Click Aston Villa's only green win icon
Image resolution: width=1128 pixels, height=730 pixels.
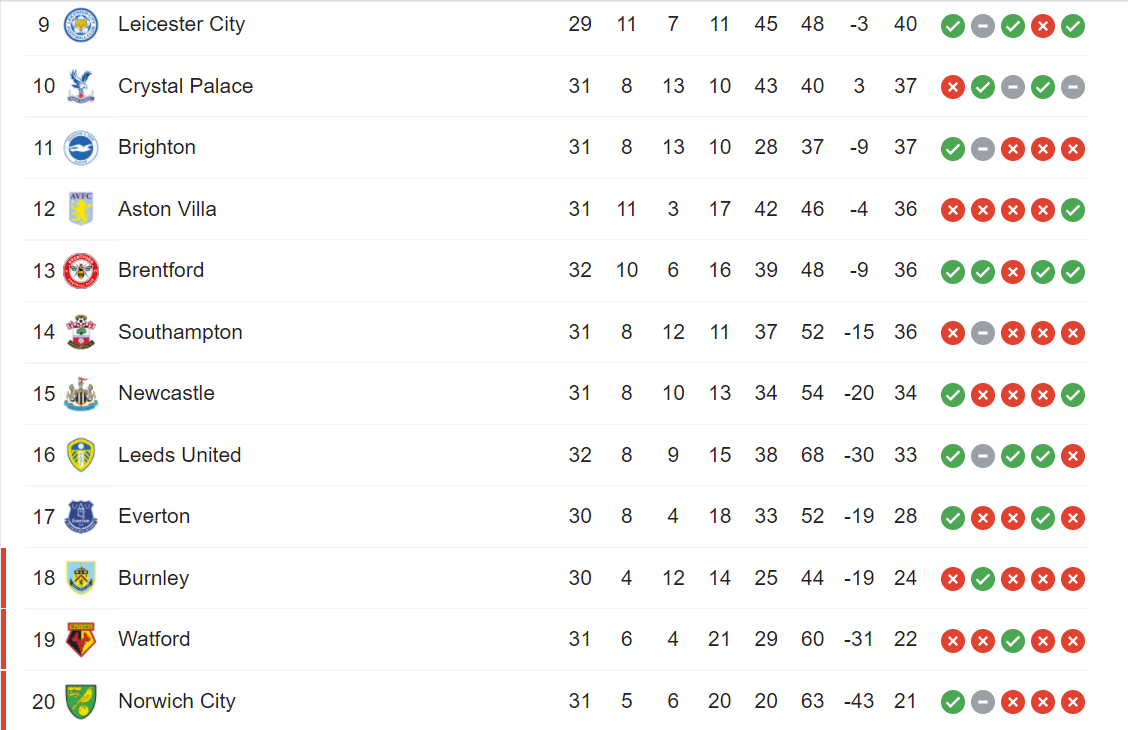(x=1073, y=210)
